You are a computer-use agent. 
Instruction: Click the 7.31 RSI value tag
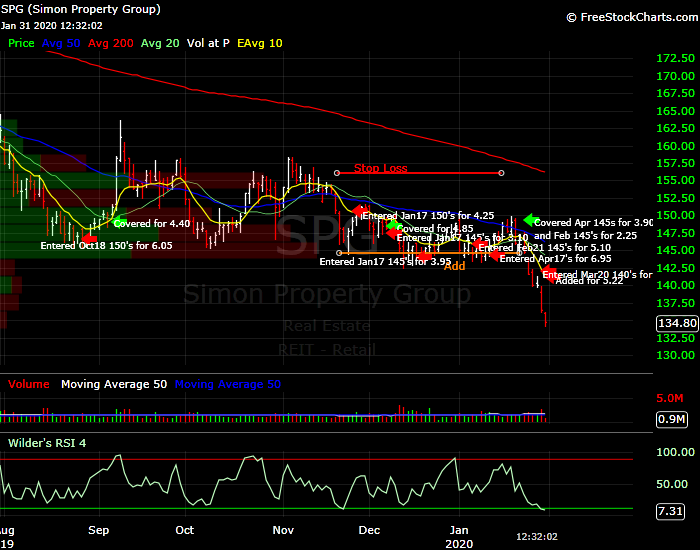[x=670, y=511]
